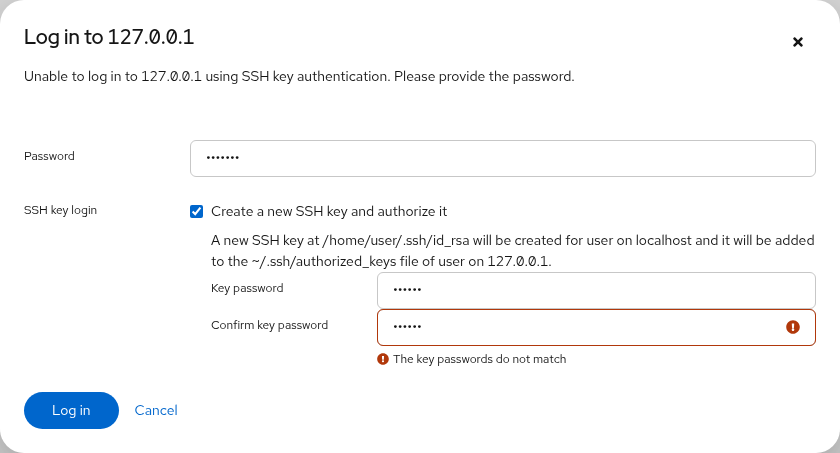Click the 'Create a new SSH key and authorize it' label
The height and width of the screenshot is (453, 840).
(x=329, y=212)
